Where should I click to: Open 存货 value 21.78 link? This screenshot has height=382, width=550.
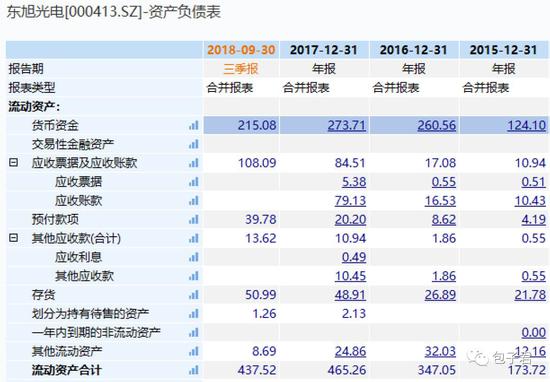click(x=530, y=295)
